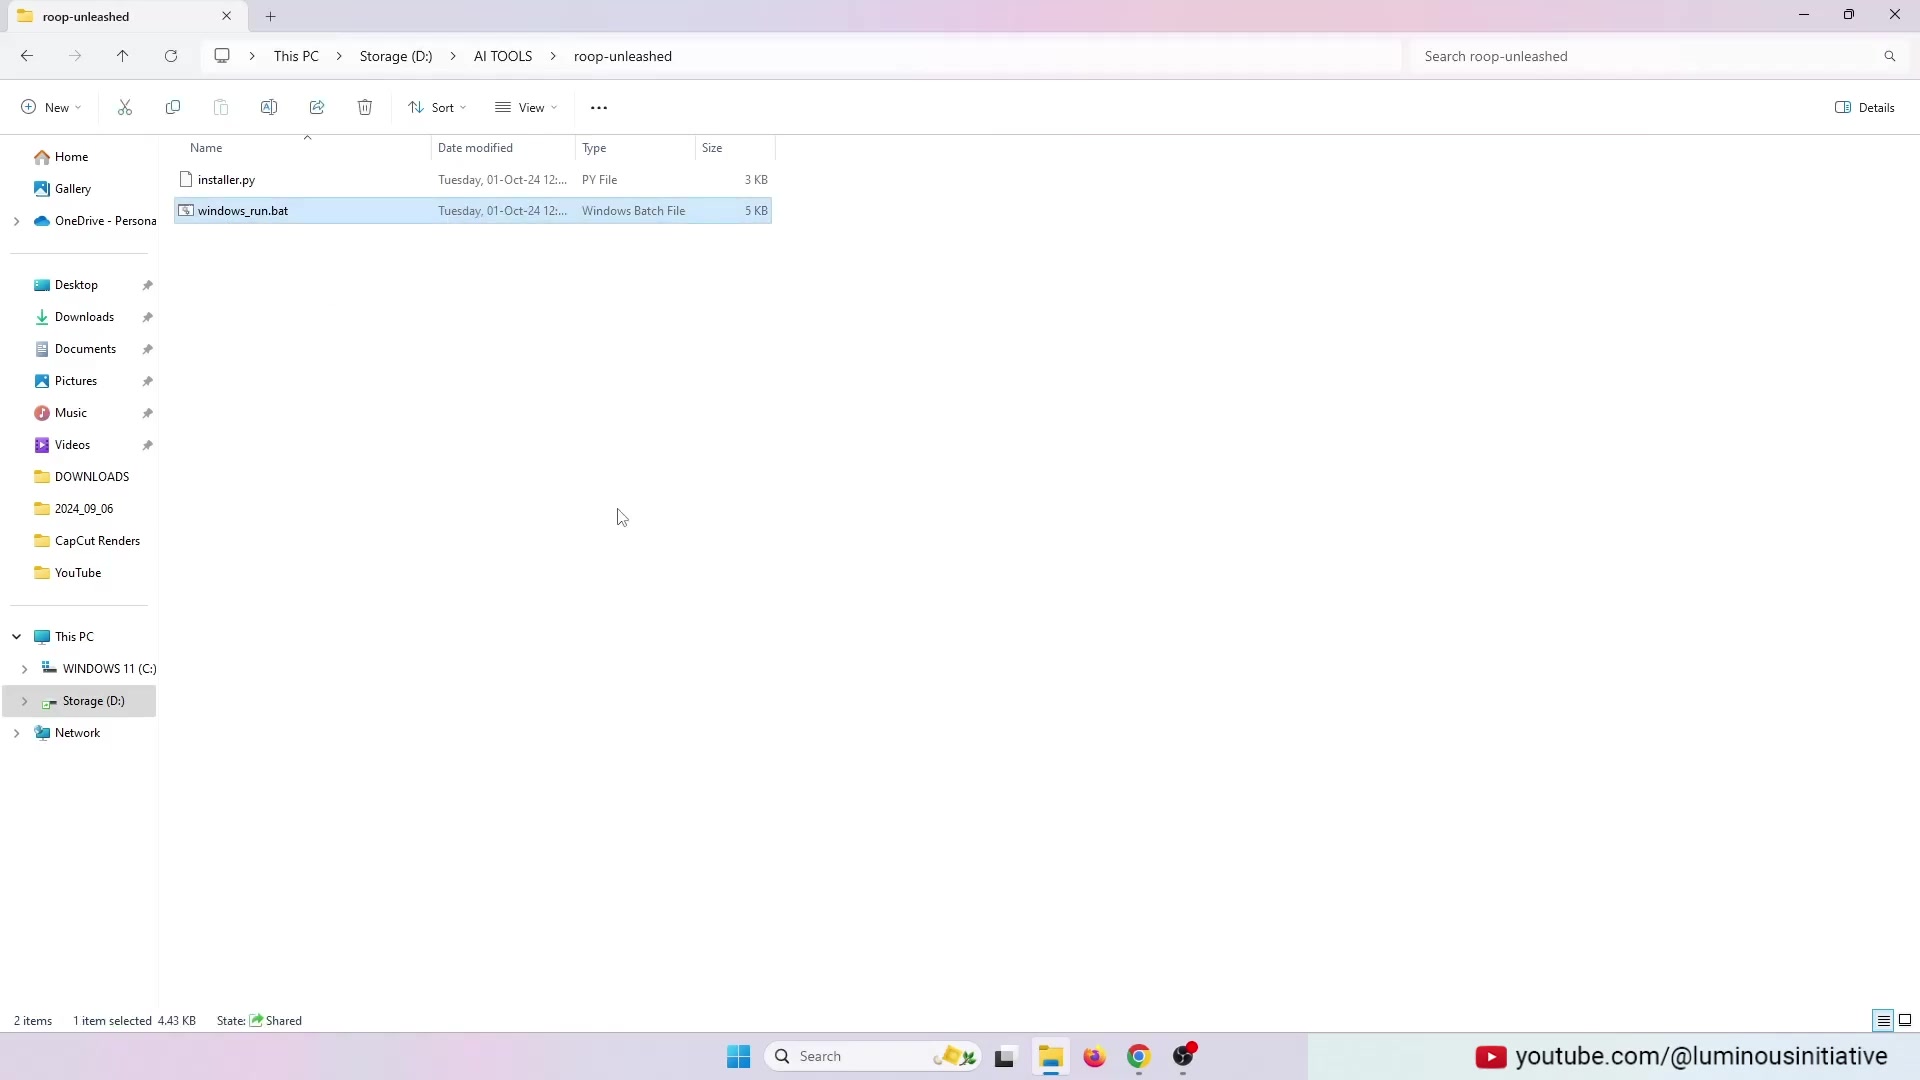
Task: Toggle the Details pane button
Action: 1865,107
